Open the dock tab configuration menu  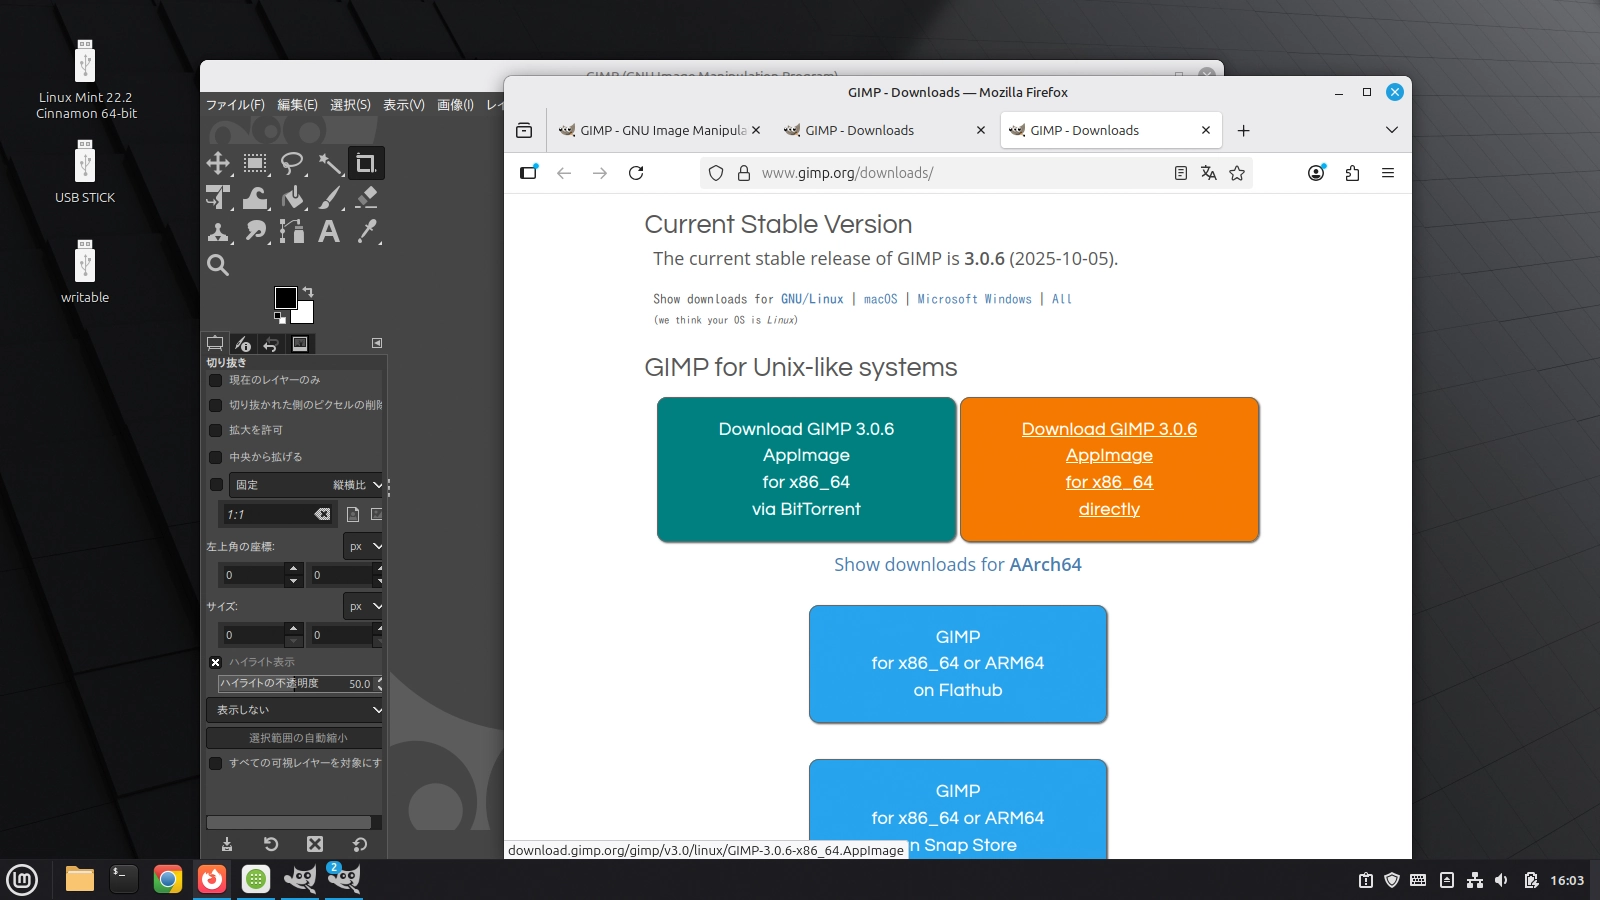click(x=377, y=343)
